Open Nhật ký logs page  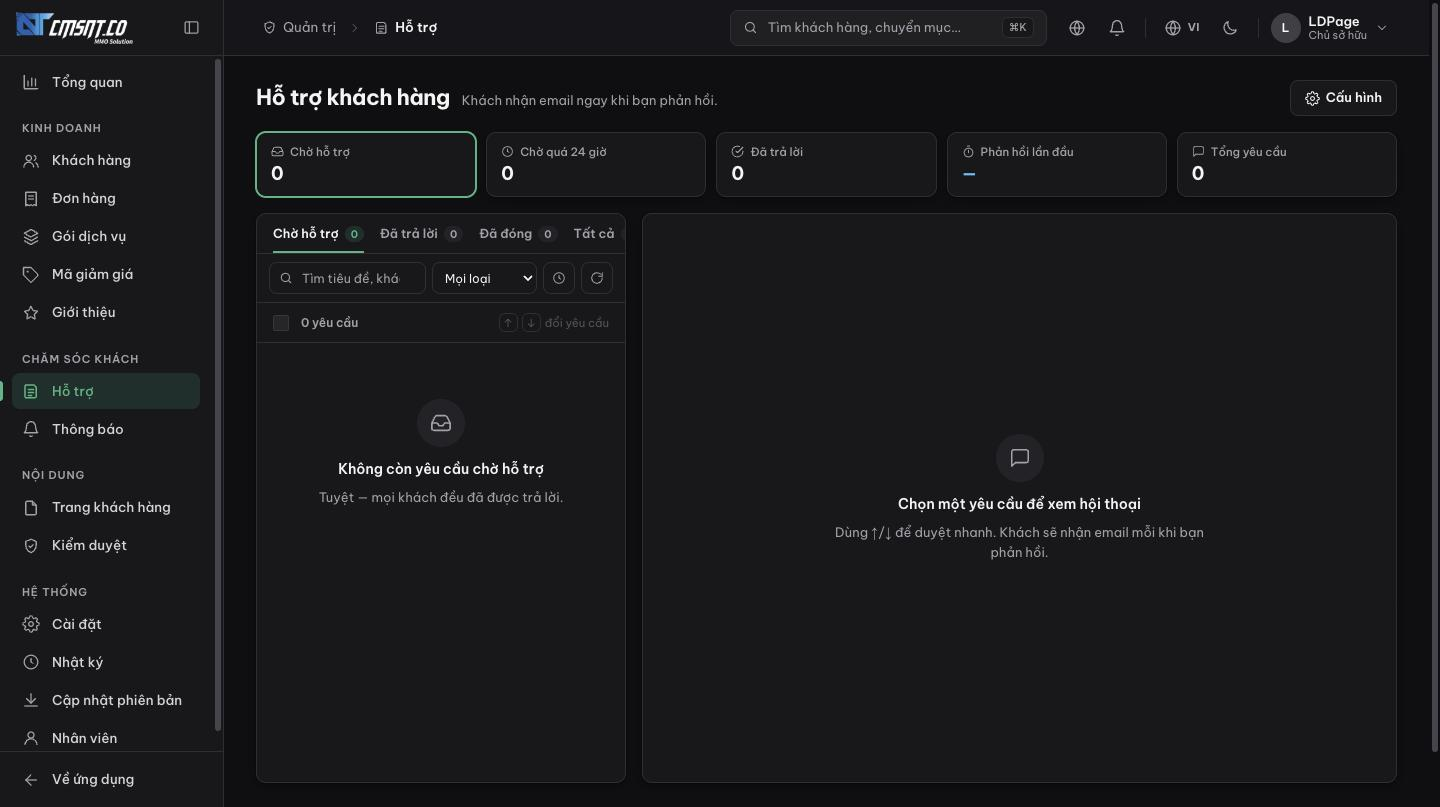[106, 662]
